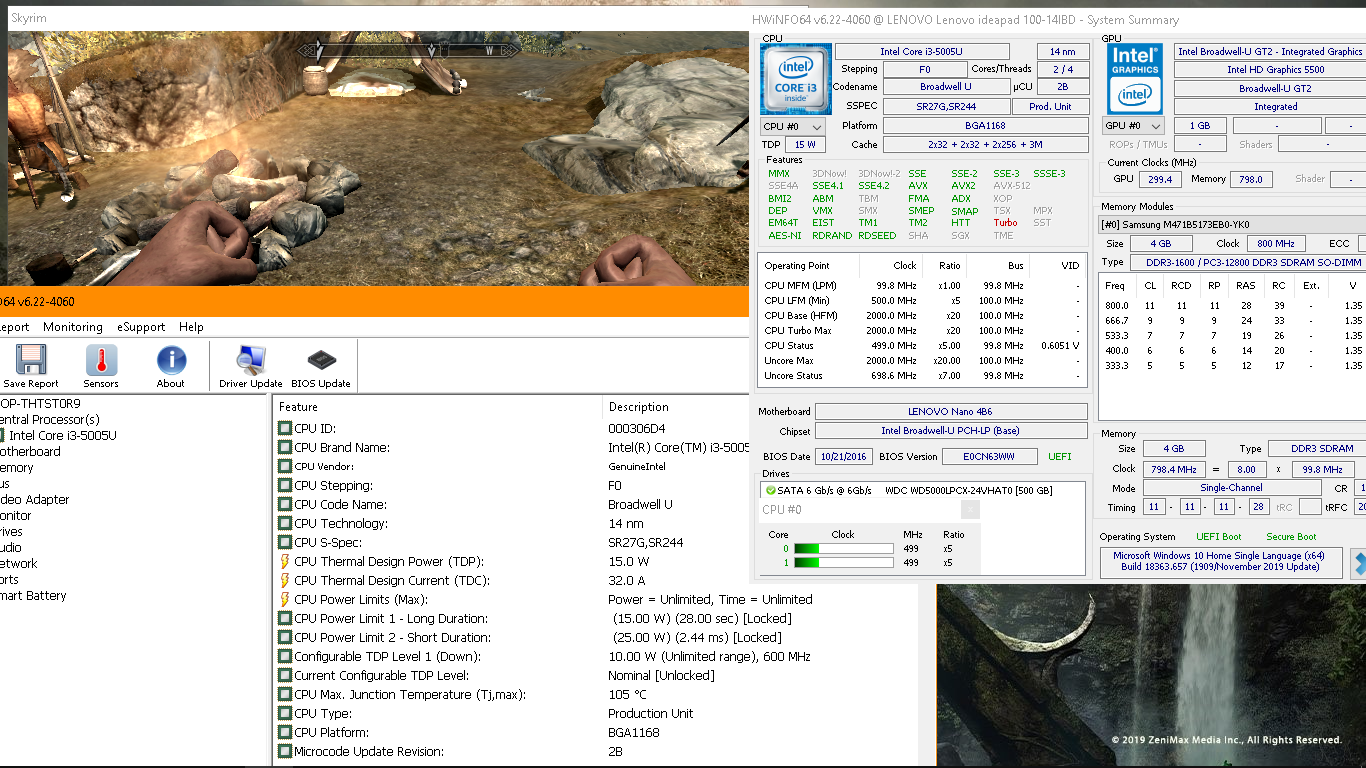Click the chip icon beside CPU Technology
The height and width of the screenshot is (768, 1366).
(x=285, y=524)
